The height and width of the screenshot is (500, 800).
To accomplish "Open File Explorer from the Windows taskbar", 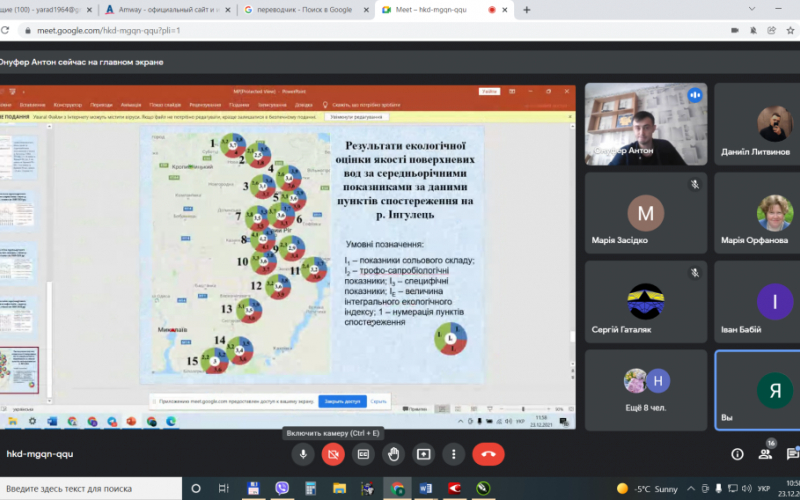I will (x=339, y=489).
